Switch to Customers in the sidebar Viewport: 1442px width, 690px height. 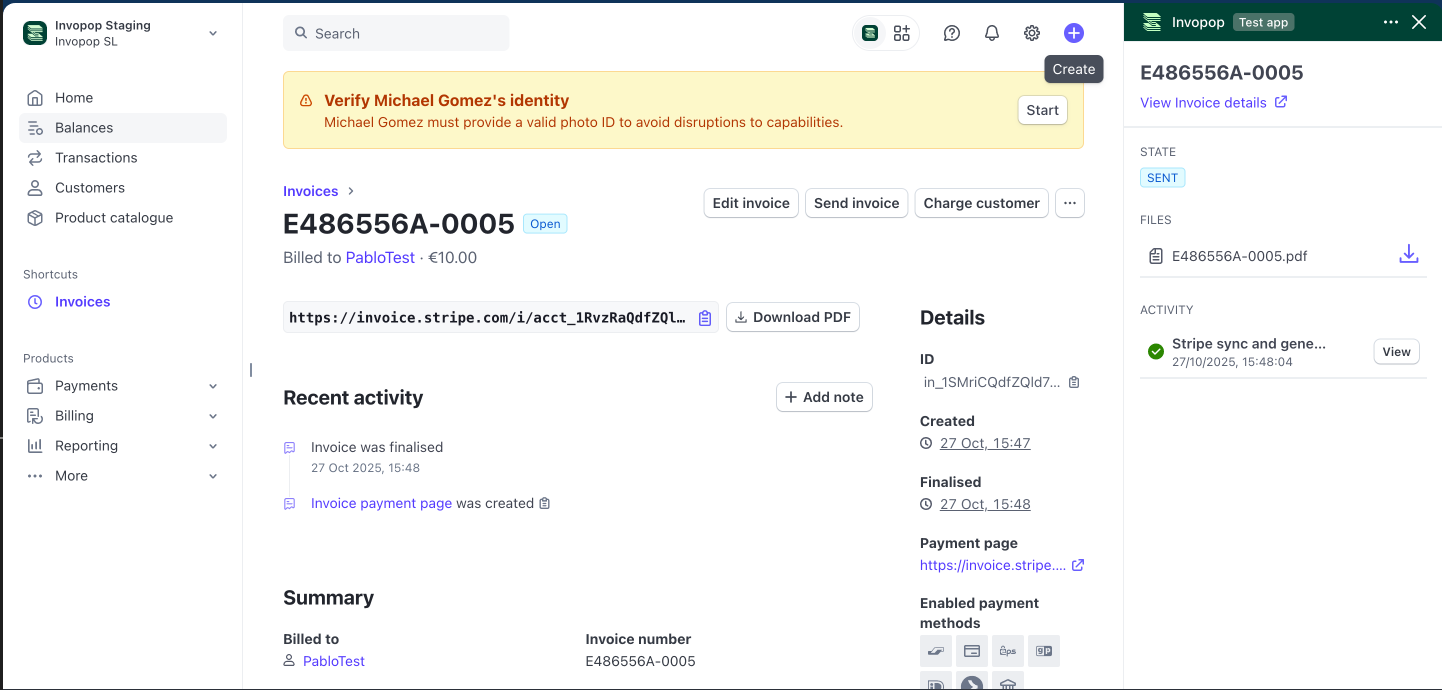click(x=89, y=187)
